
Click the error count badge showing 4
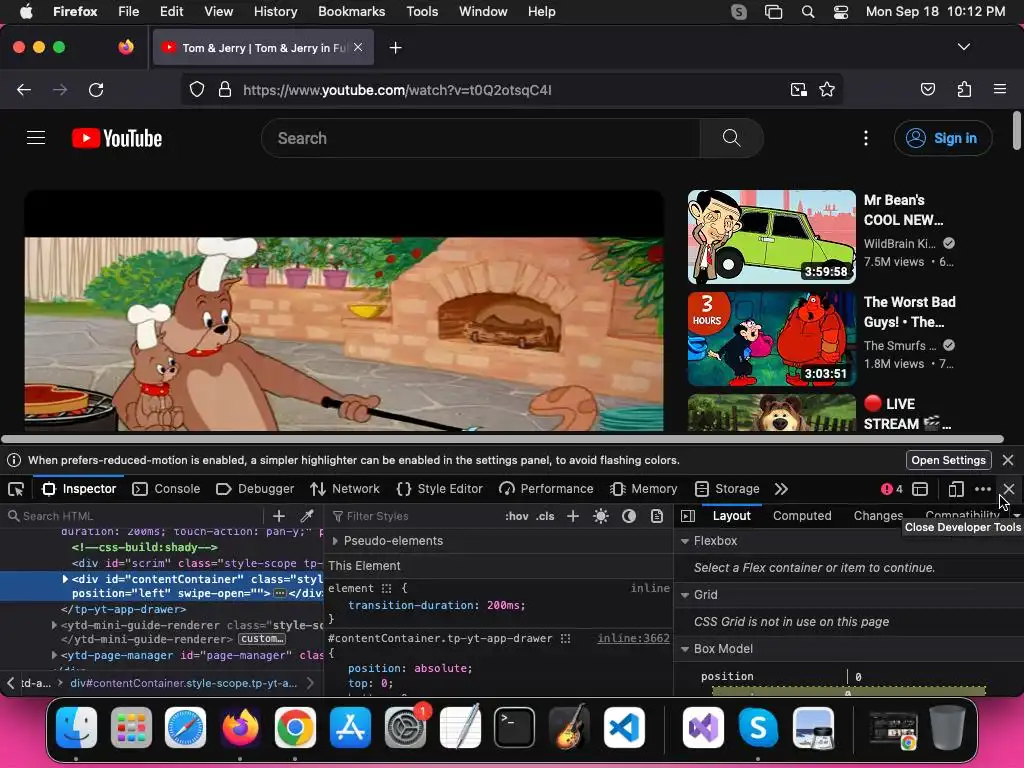pos(891,489)
